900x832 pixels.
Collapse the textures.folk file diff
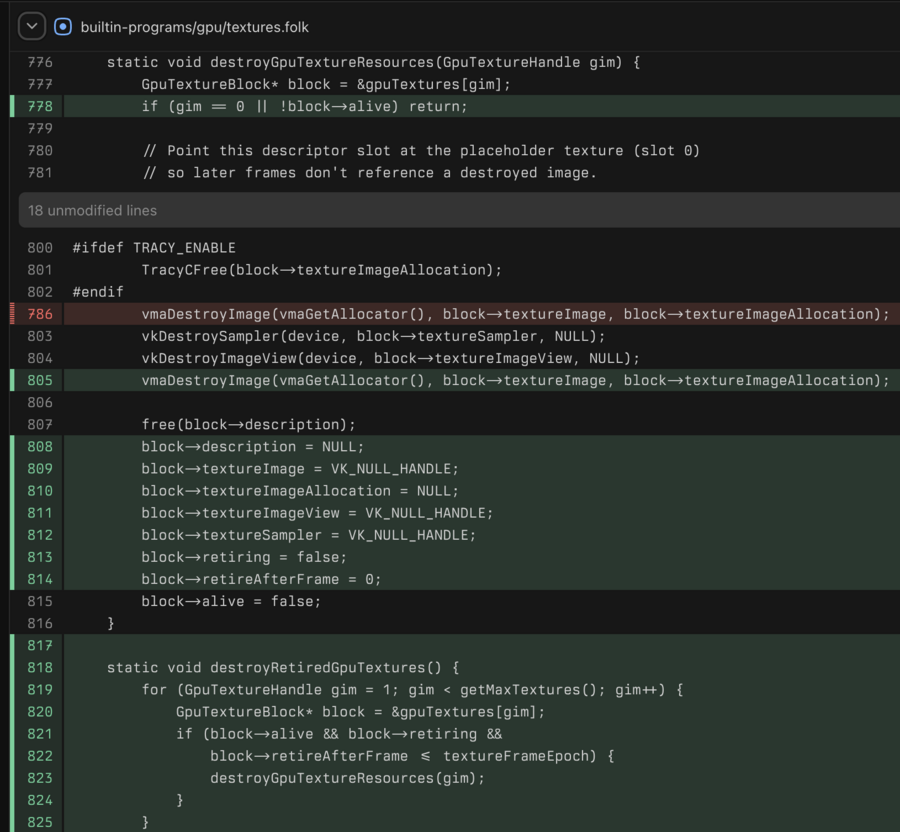[x=32, y=26]
